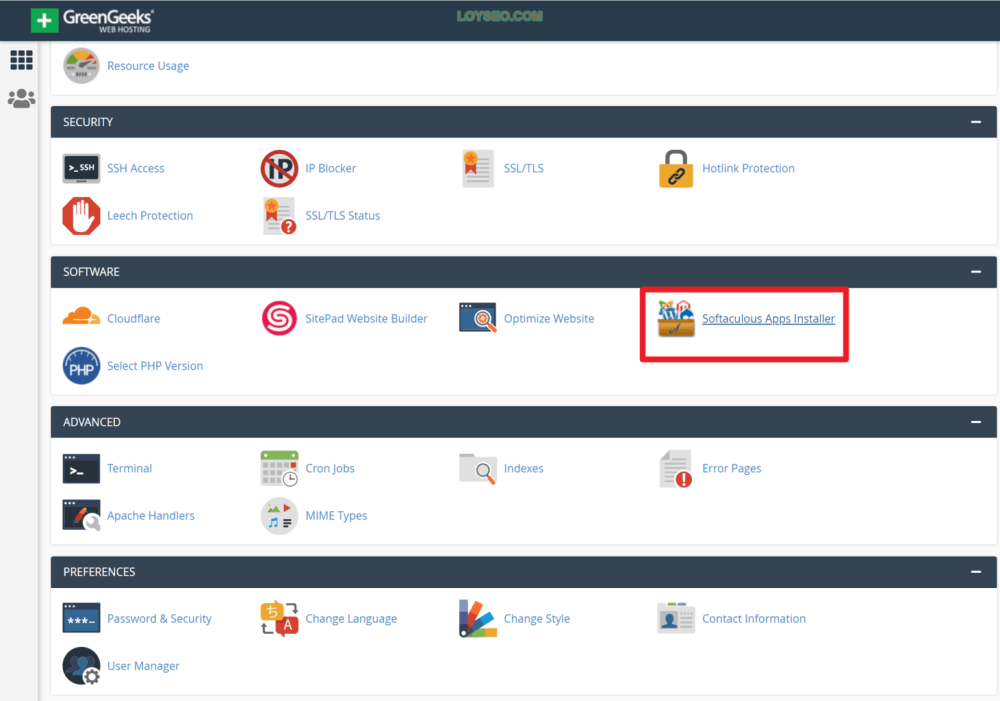The image size is (1000, 701).
Task: Click the GreenGeeks Web Hosting logo
Action: 92,20
